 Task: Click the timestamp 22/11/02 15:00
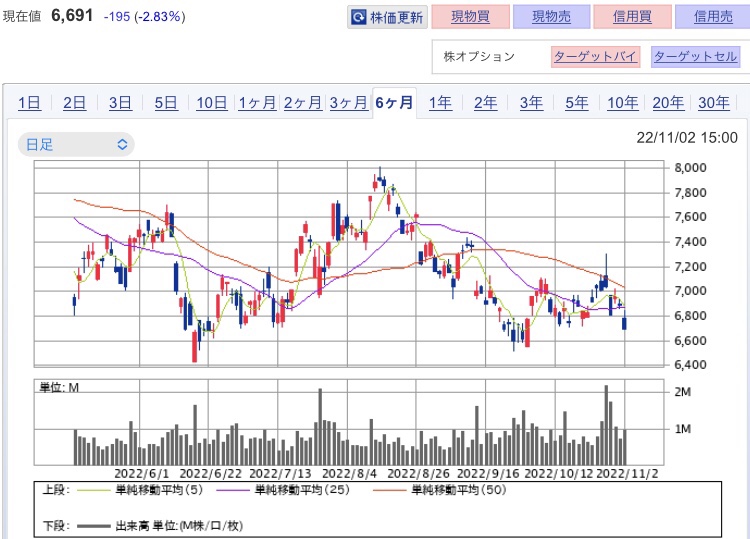click(687, 138)
